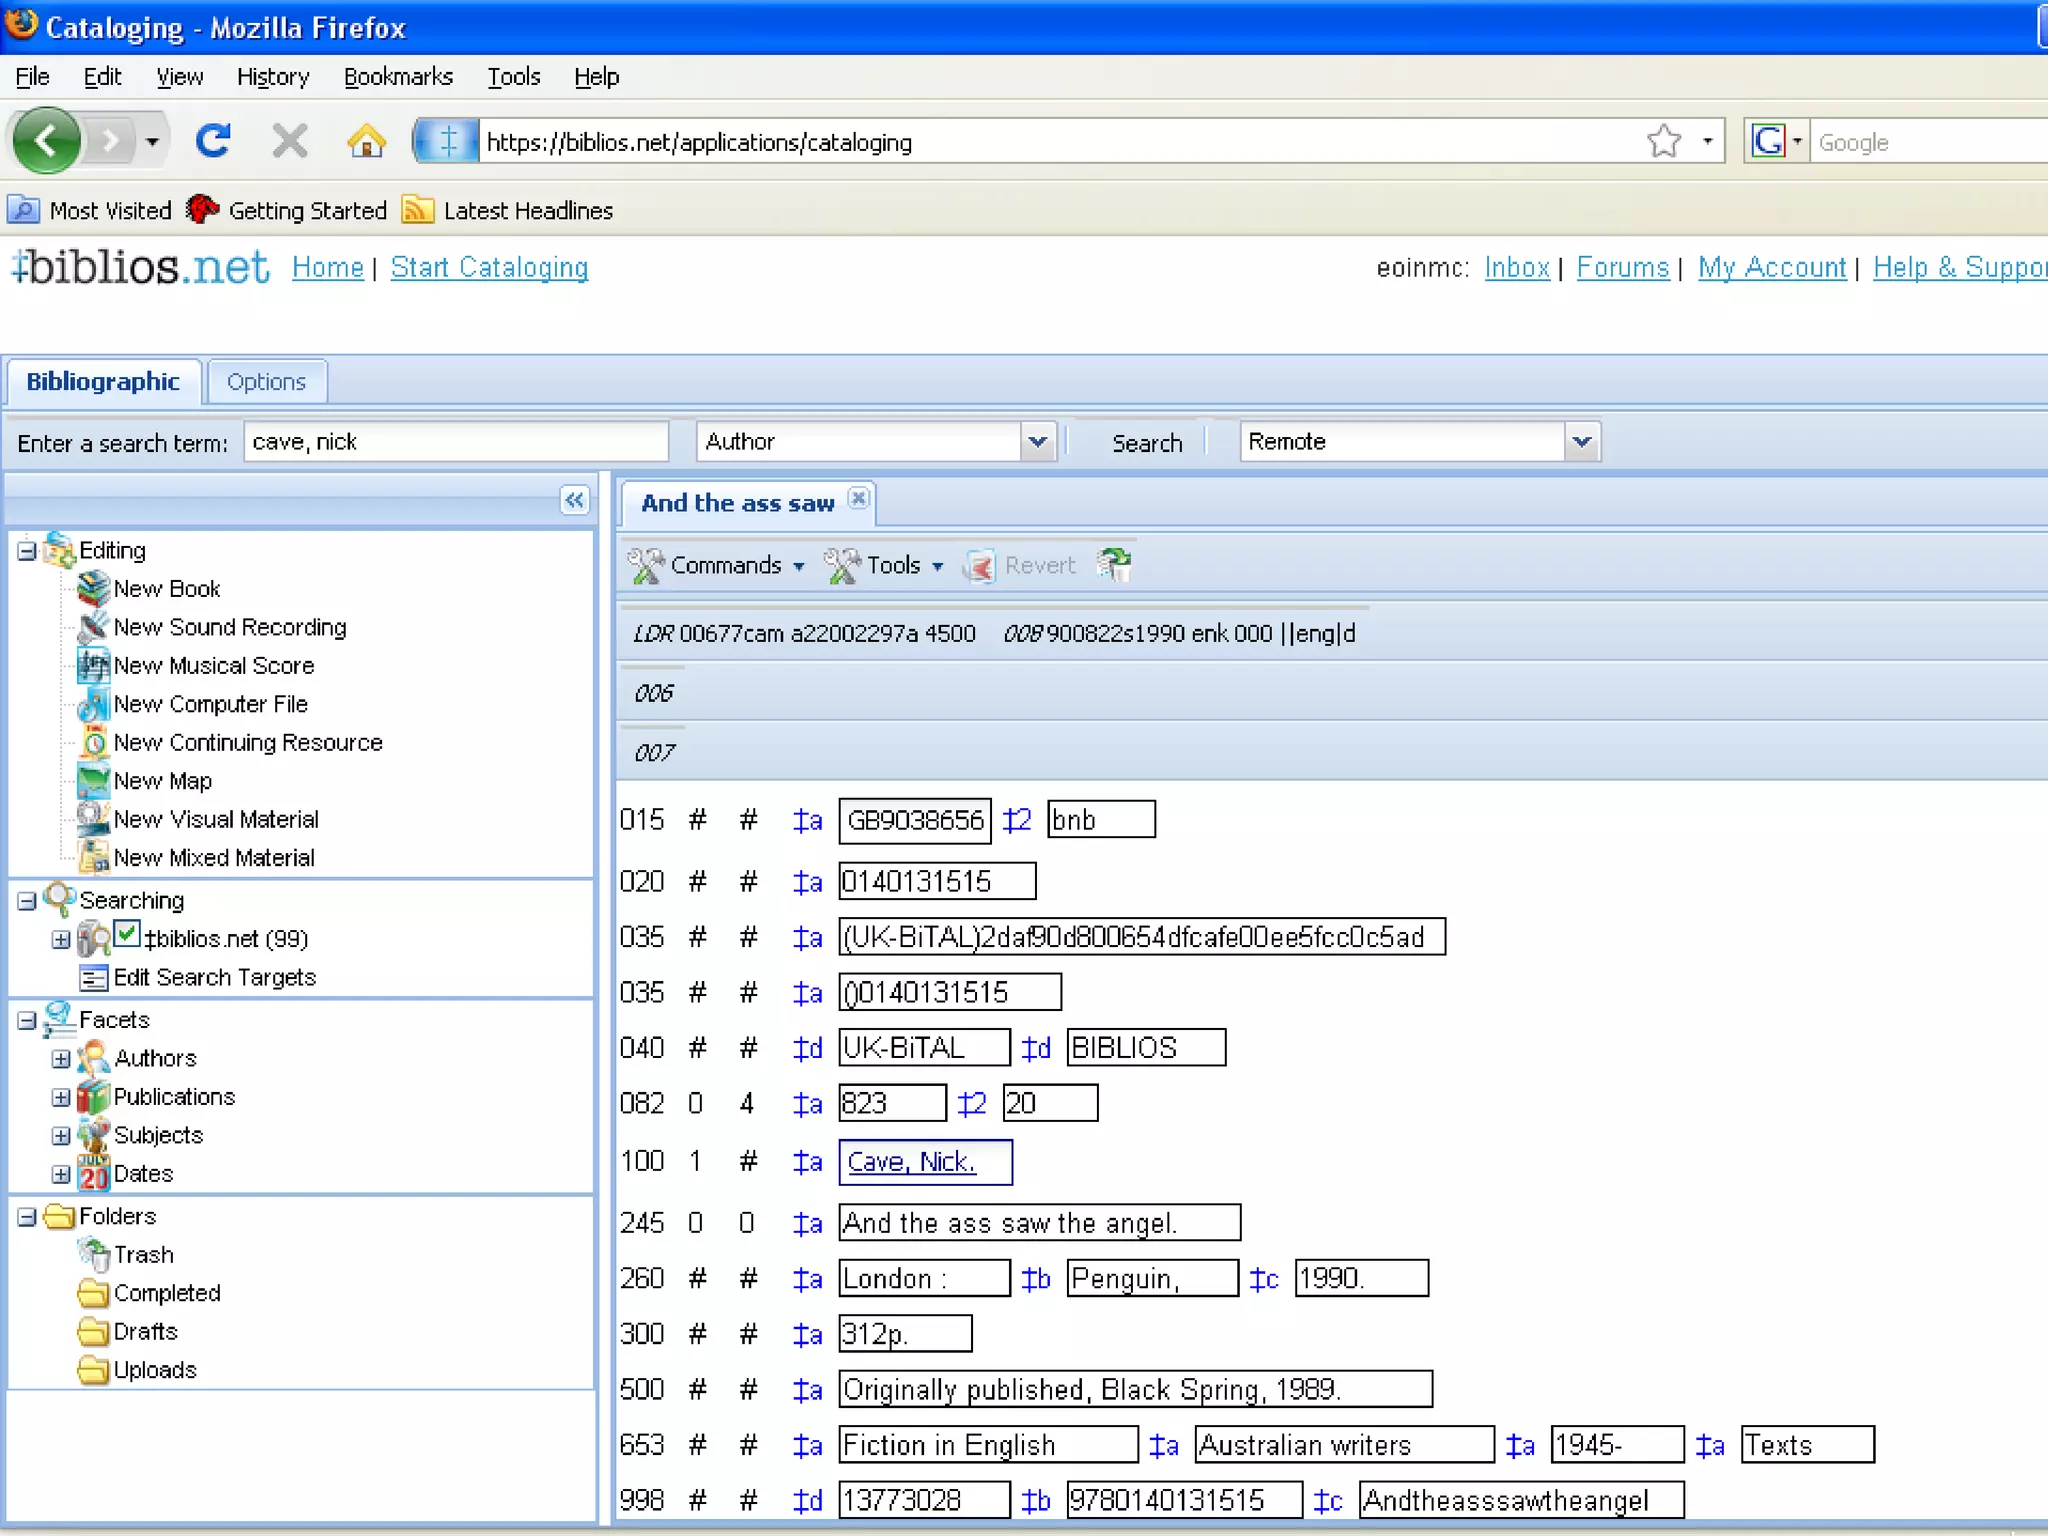2048x1536 pixels.
Task: Click the Firefox home icon
Action: pyautogui.click(x=366, y=141)
